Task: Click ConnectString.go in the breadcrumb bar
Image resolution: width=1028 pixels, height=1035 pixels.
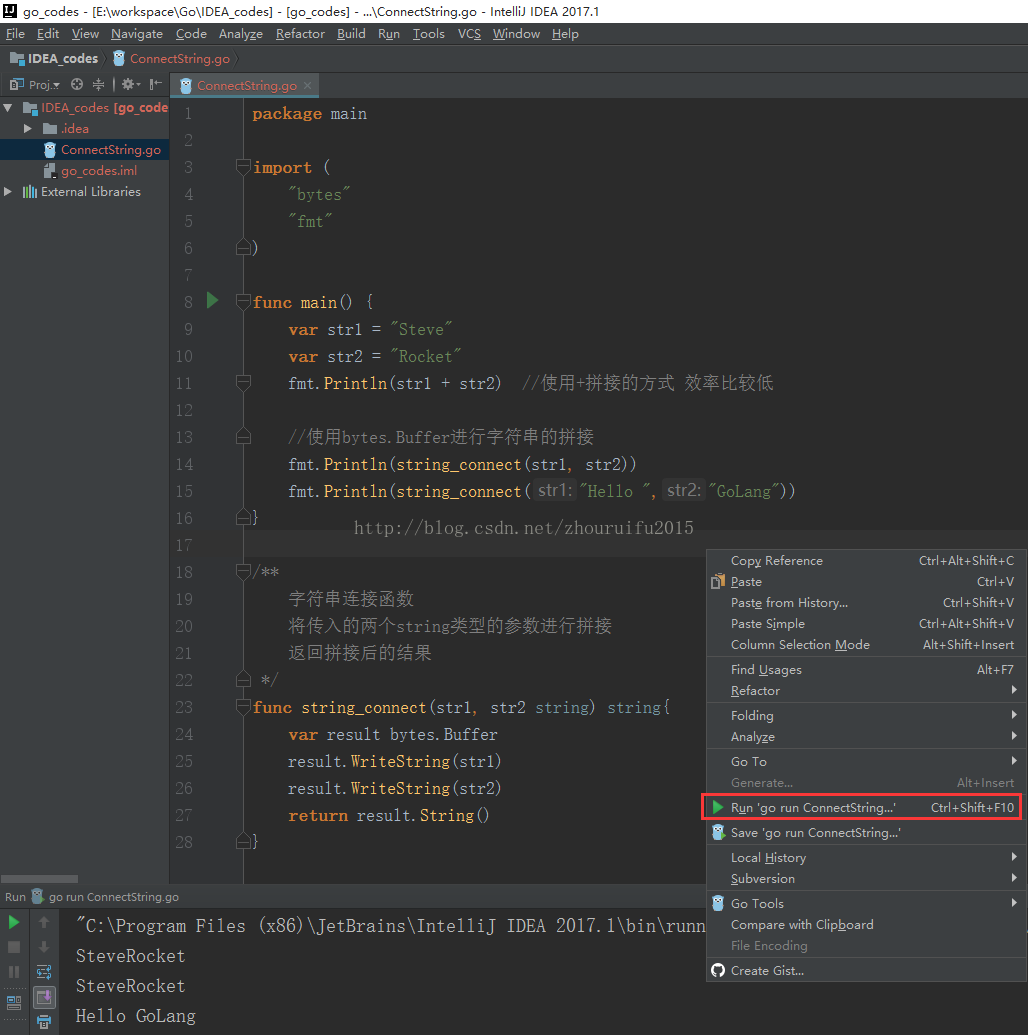Action: 180,58
